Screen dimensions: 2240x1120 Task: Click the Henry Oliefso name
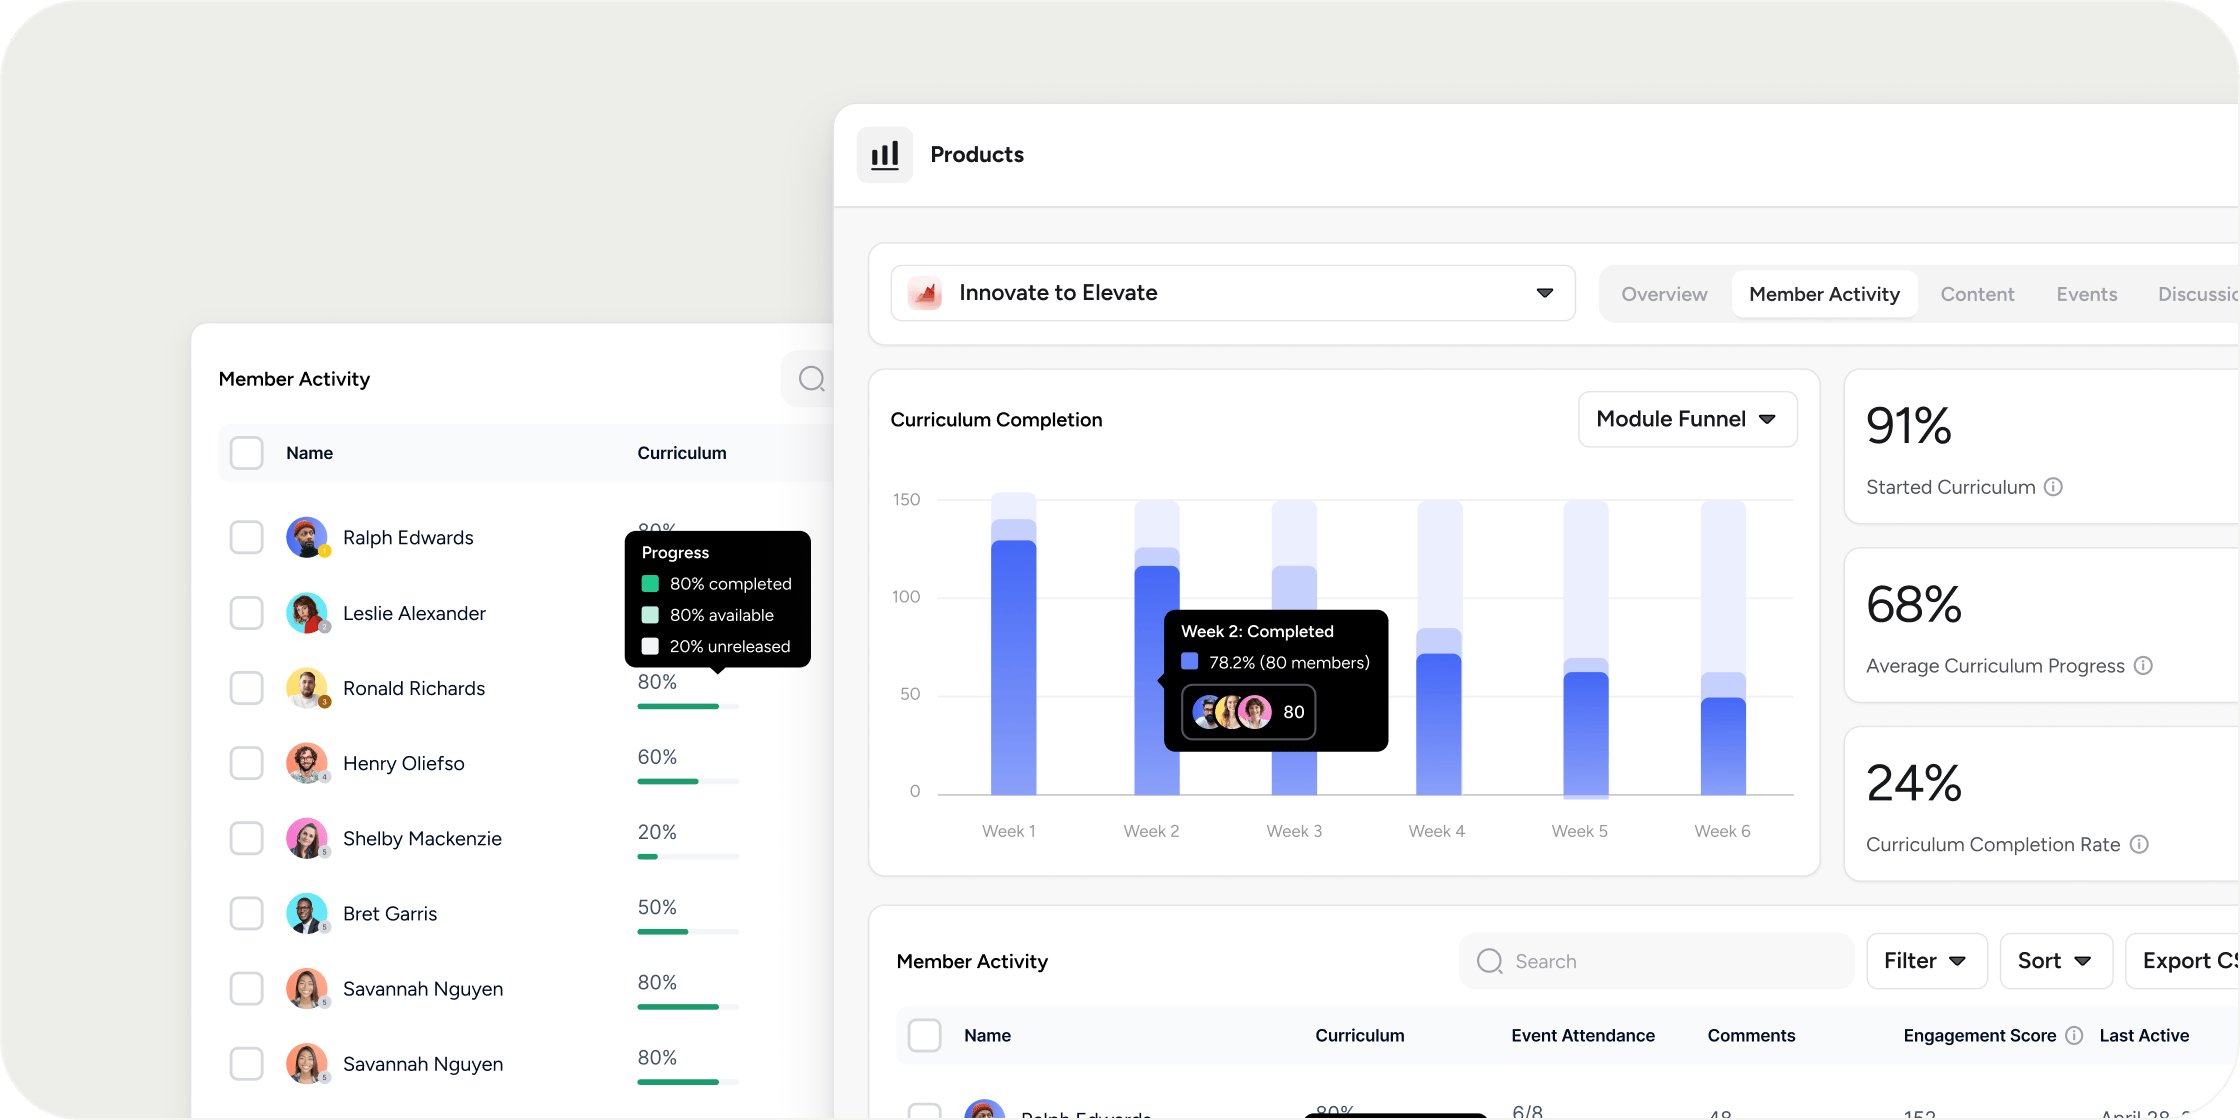pyautogui.click(x=403, y=763)
